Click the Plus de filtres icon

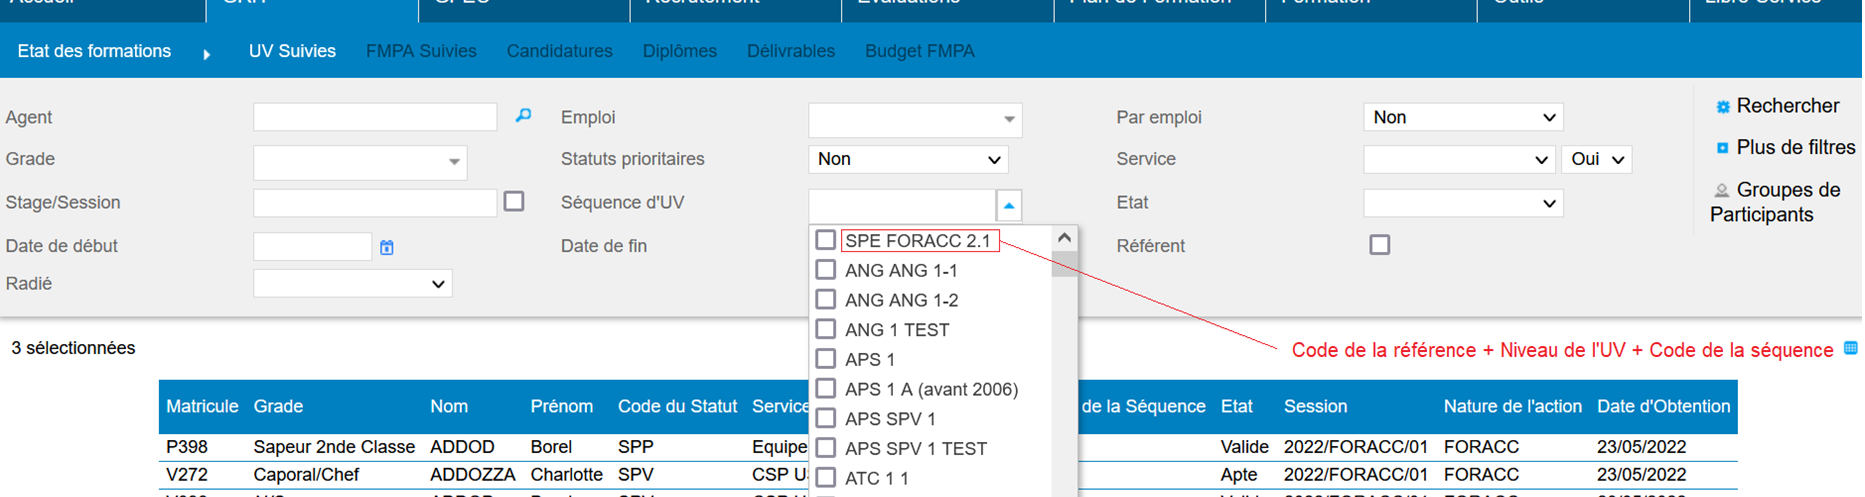tap(1722, 148)
